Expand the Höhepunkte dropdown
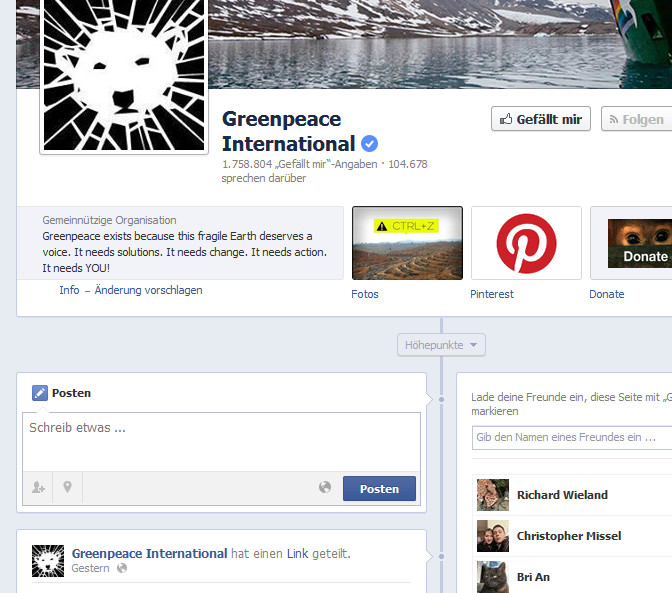The height and width of the screenshot is (593, 672). click(441, 345)
